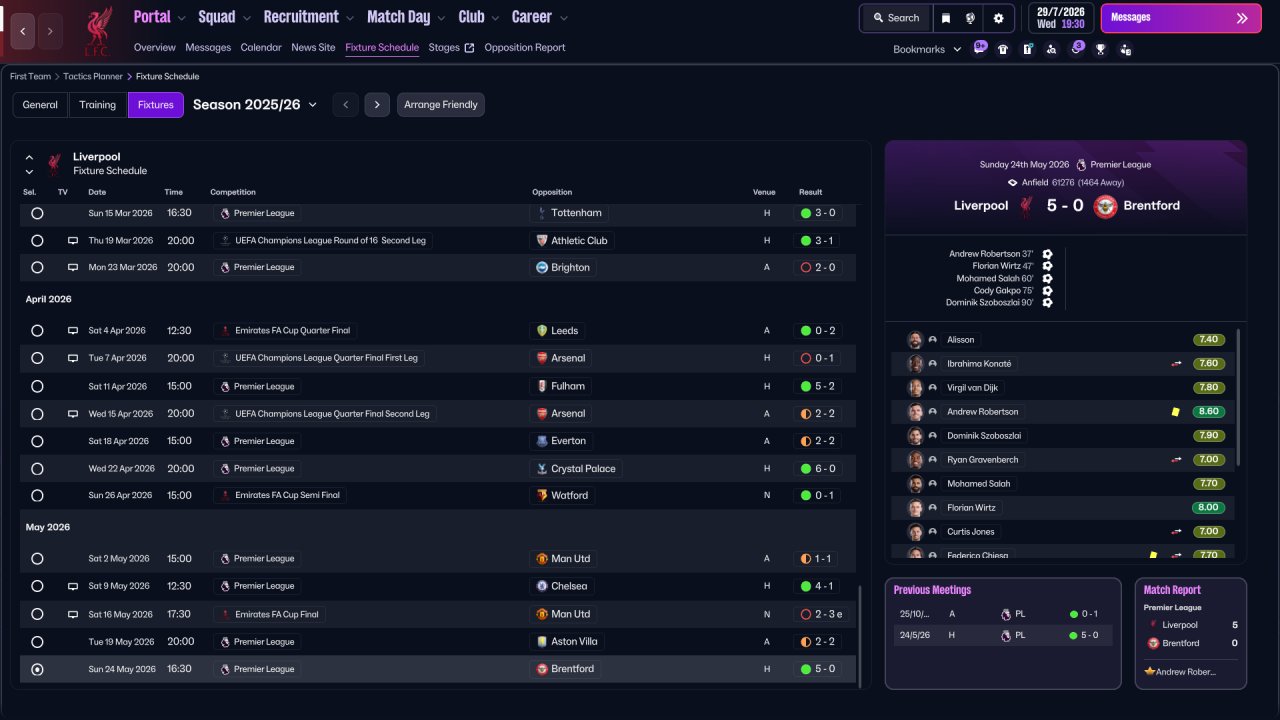Click the TV icon on Chelsea fixture row

point(72,586)
